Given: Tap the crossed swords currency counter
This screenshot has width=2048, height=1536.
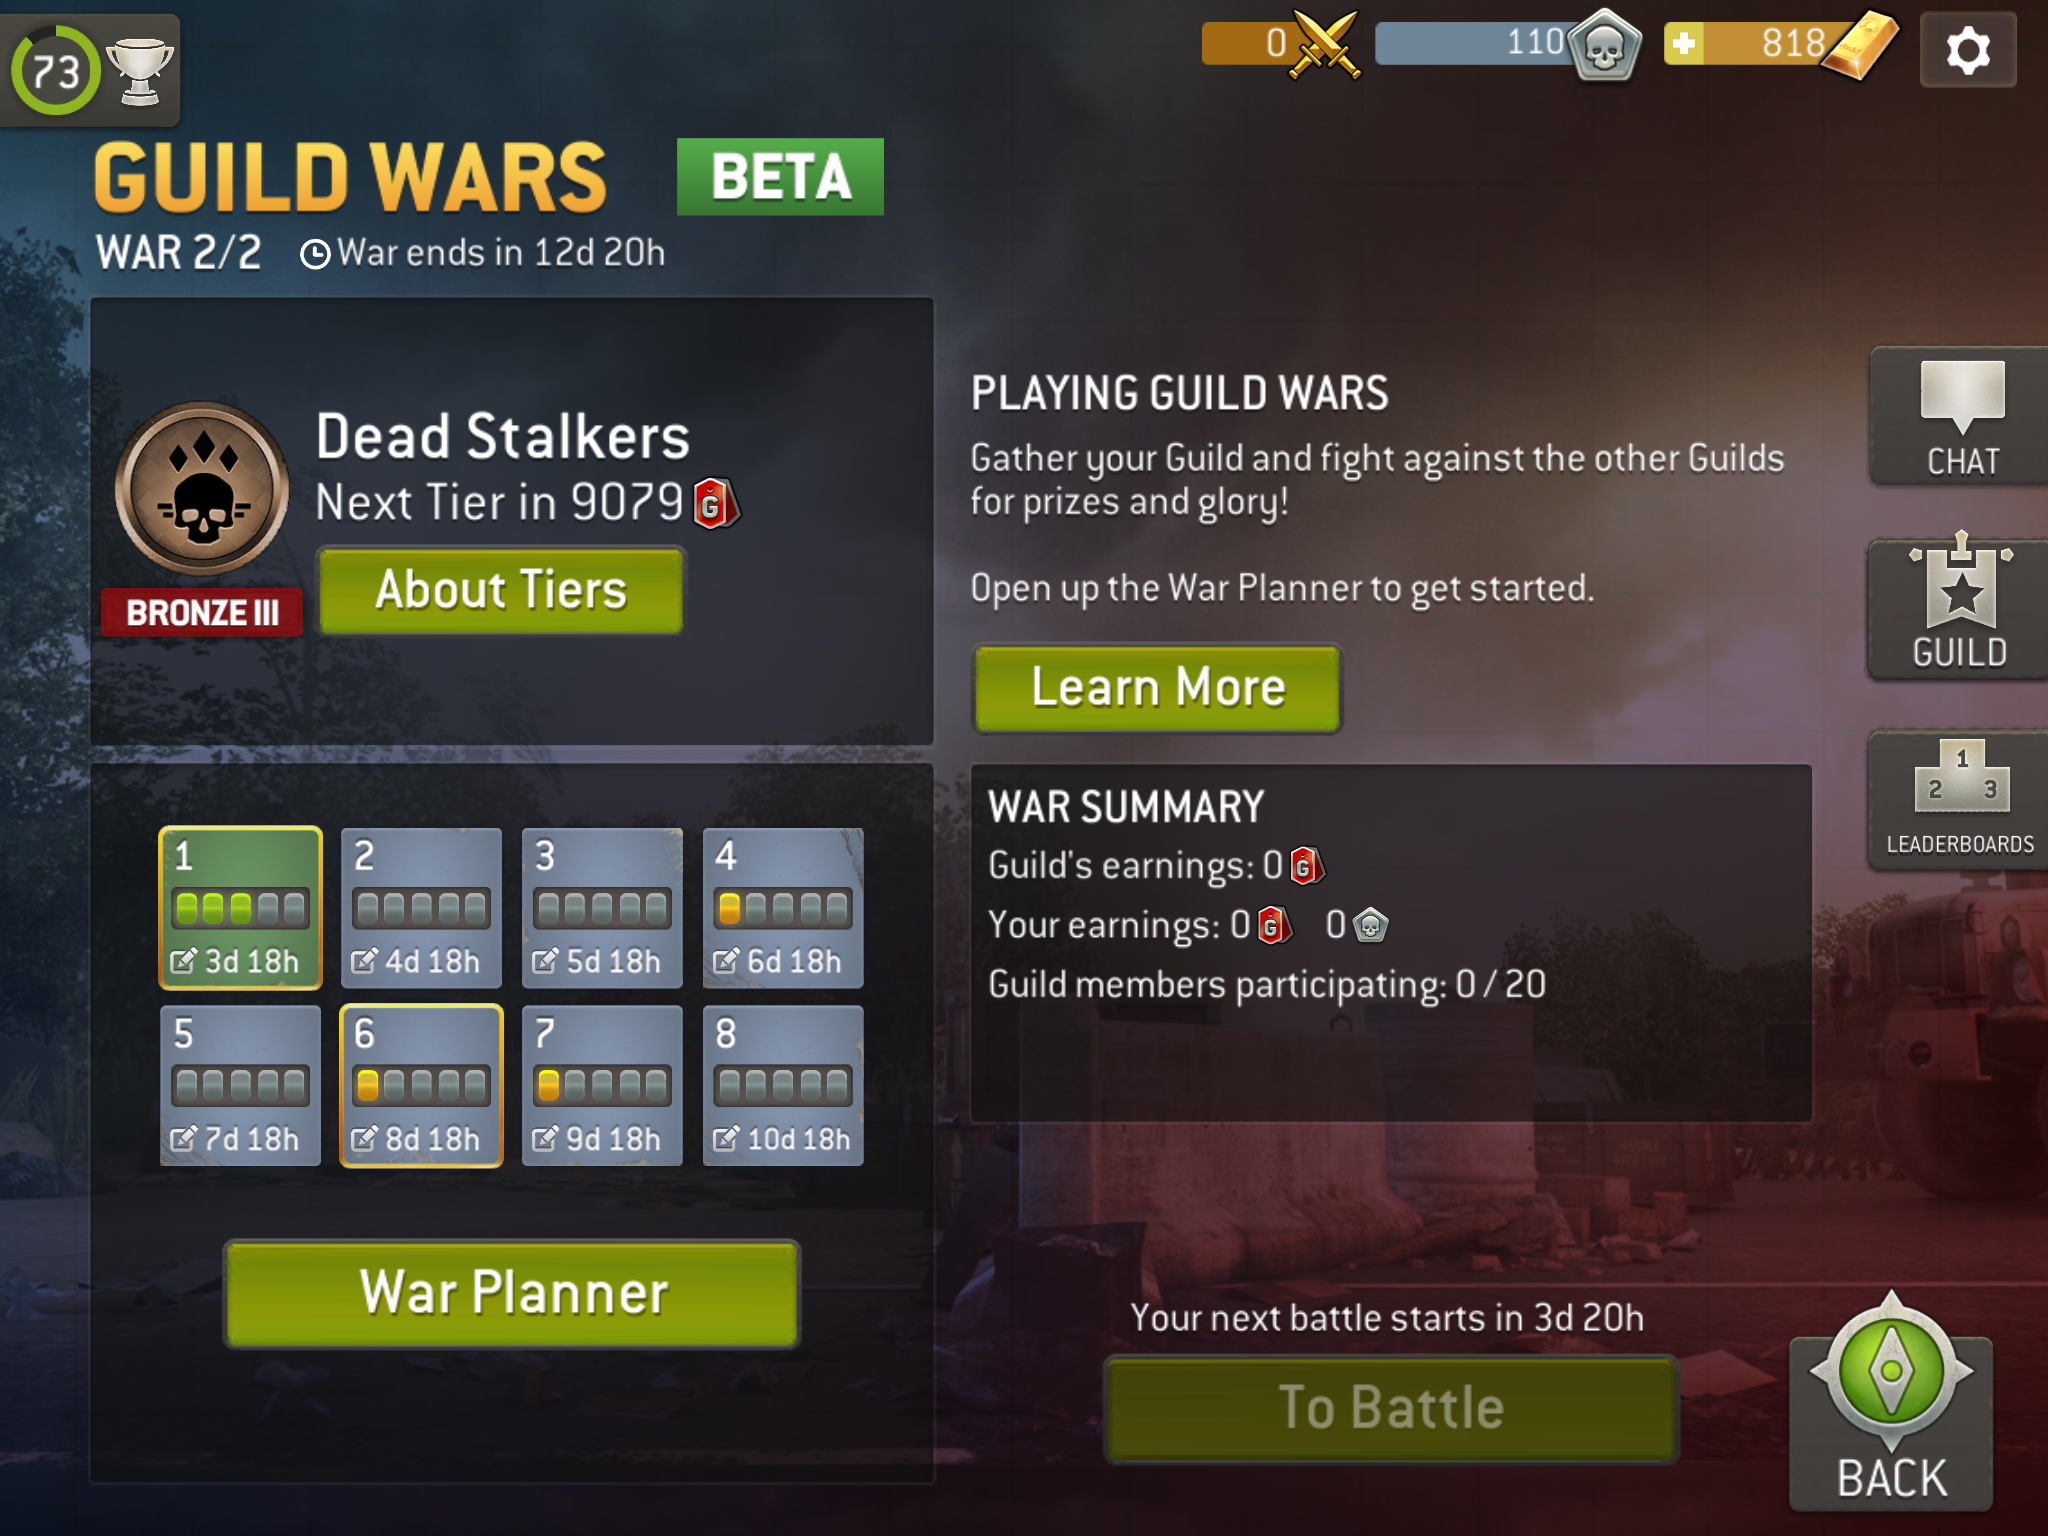Looking at the screenshot, I should pyautogui.click(x=1280, y=44).
